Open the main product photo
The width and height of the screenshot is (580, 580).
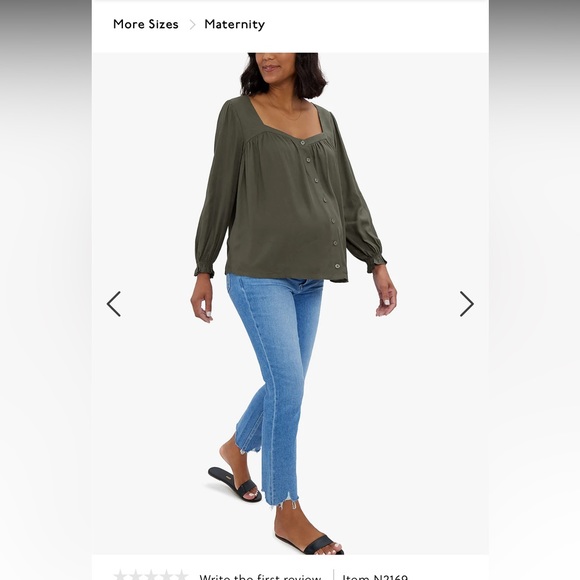pos(290,303)
